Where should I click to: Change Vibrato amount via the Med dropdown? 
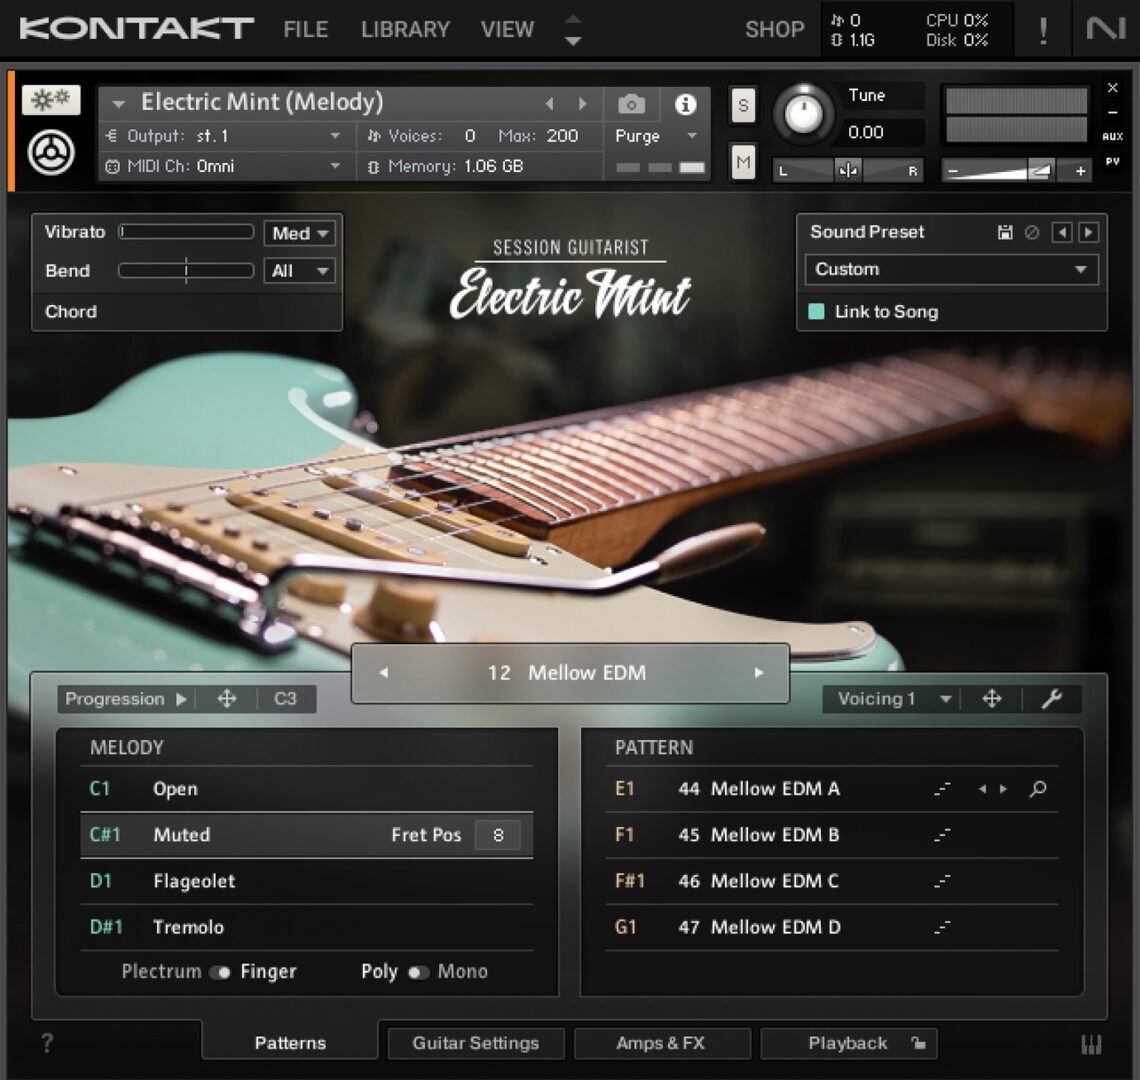pyautogui.click(x=298, y=233)
